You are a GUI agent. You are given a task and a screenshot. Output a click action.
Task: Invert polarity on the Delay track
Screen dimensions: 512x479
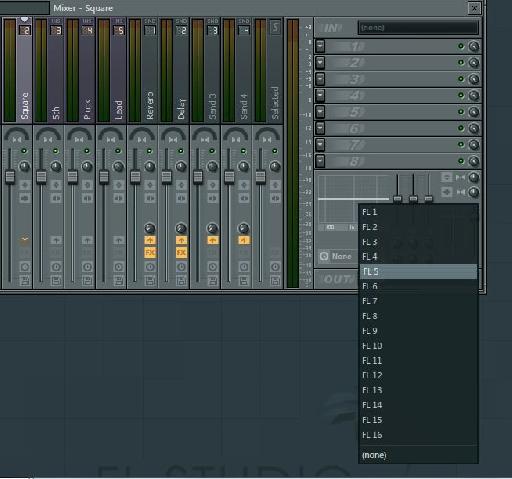(181, 185)
